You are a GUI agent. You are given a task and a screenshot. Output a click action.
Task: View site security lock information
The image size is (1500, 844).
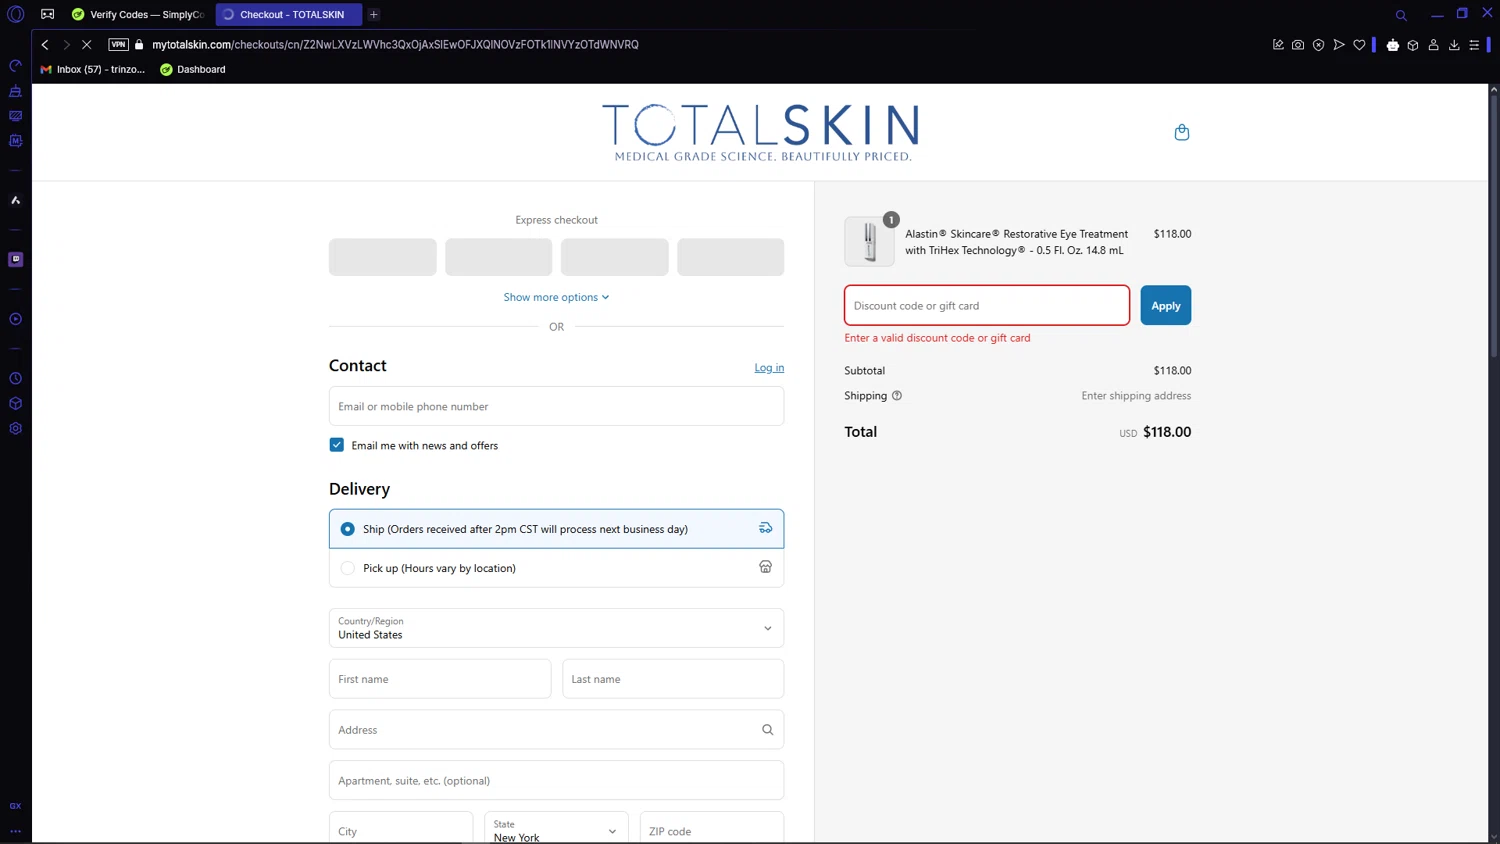tap(139, 44)
